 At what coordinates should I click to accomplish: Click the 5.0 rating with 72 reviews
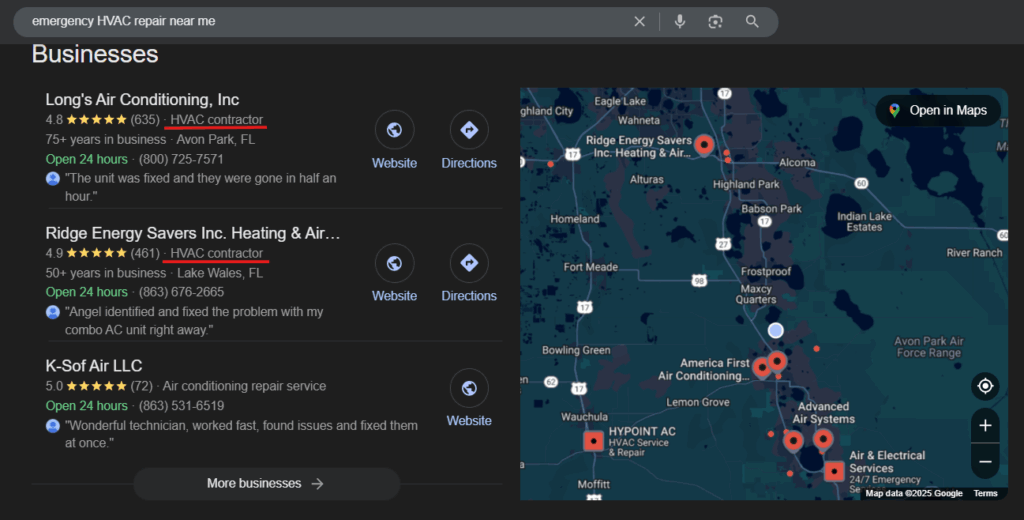coord(99,386)
